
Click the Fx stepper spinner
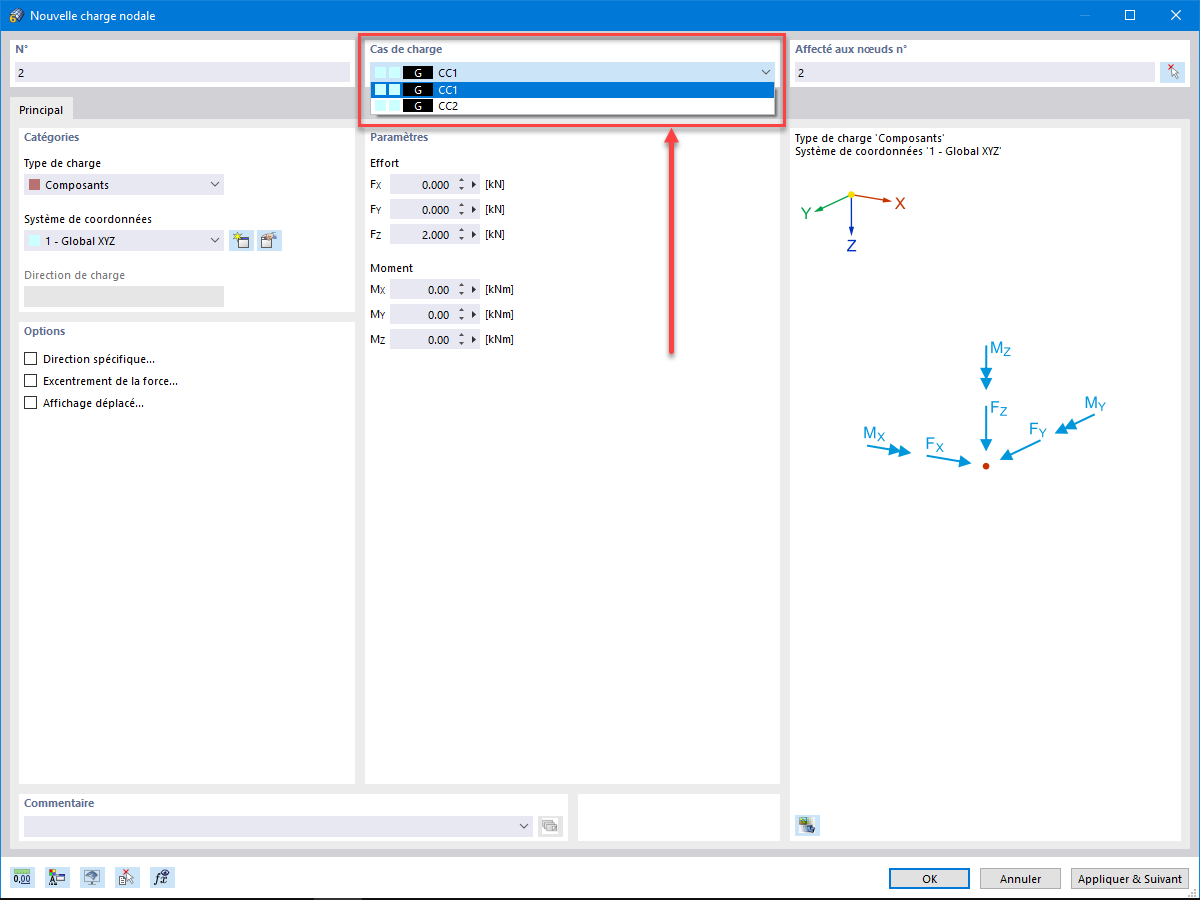tap(461, 185)
